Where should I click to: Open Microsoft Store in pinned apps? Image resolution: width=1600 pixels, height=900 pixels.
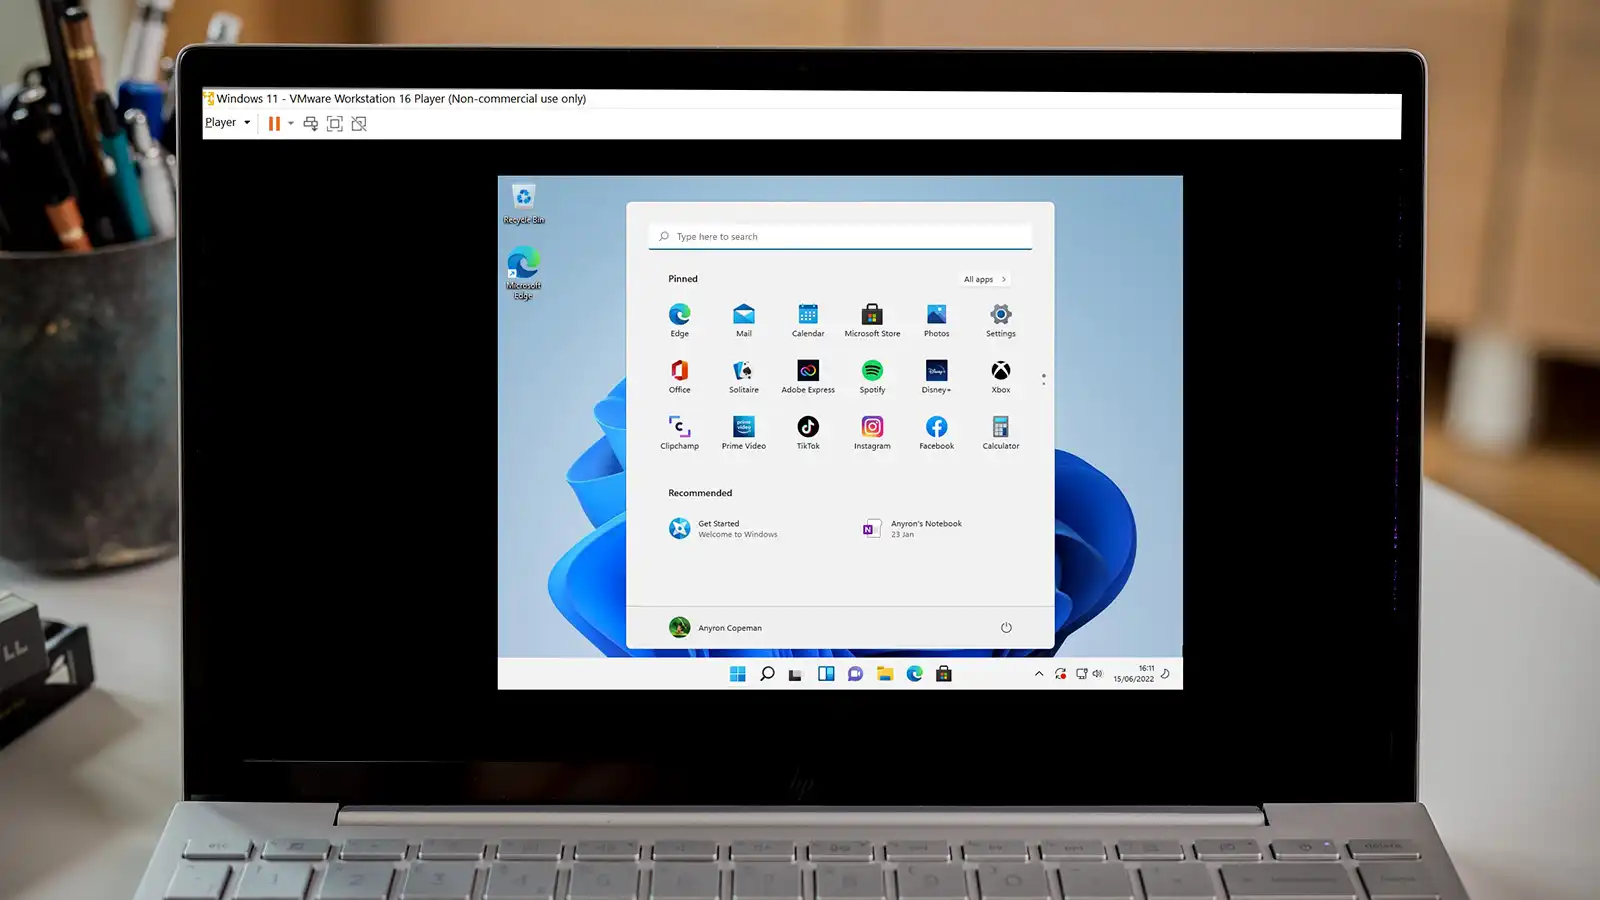pyautogui.click(x=872, y=316)
